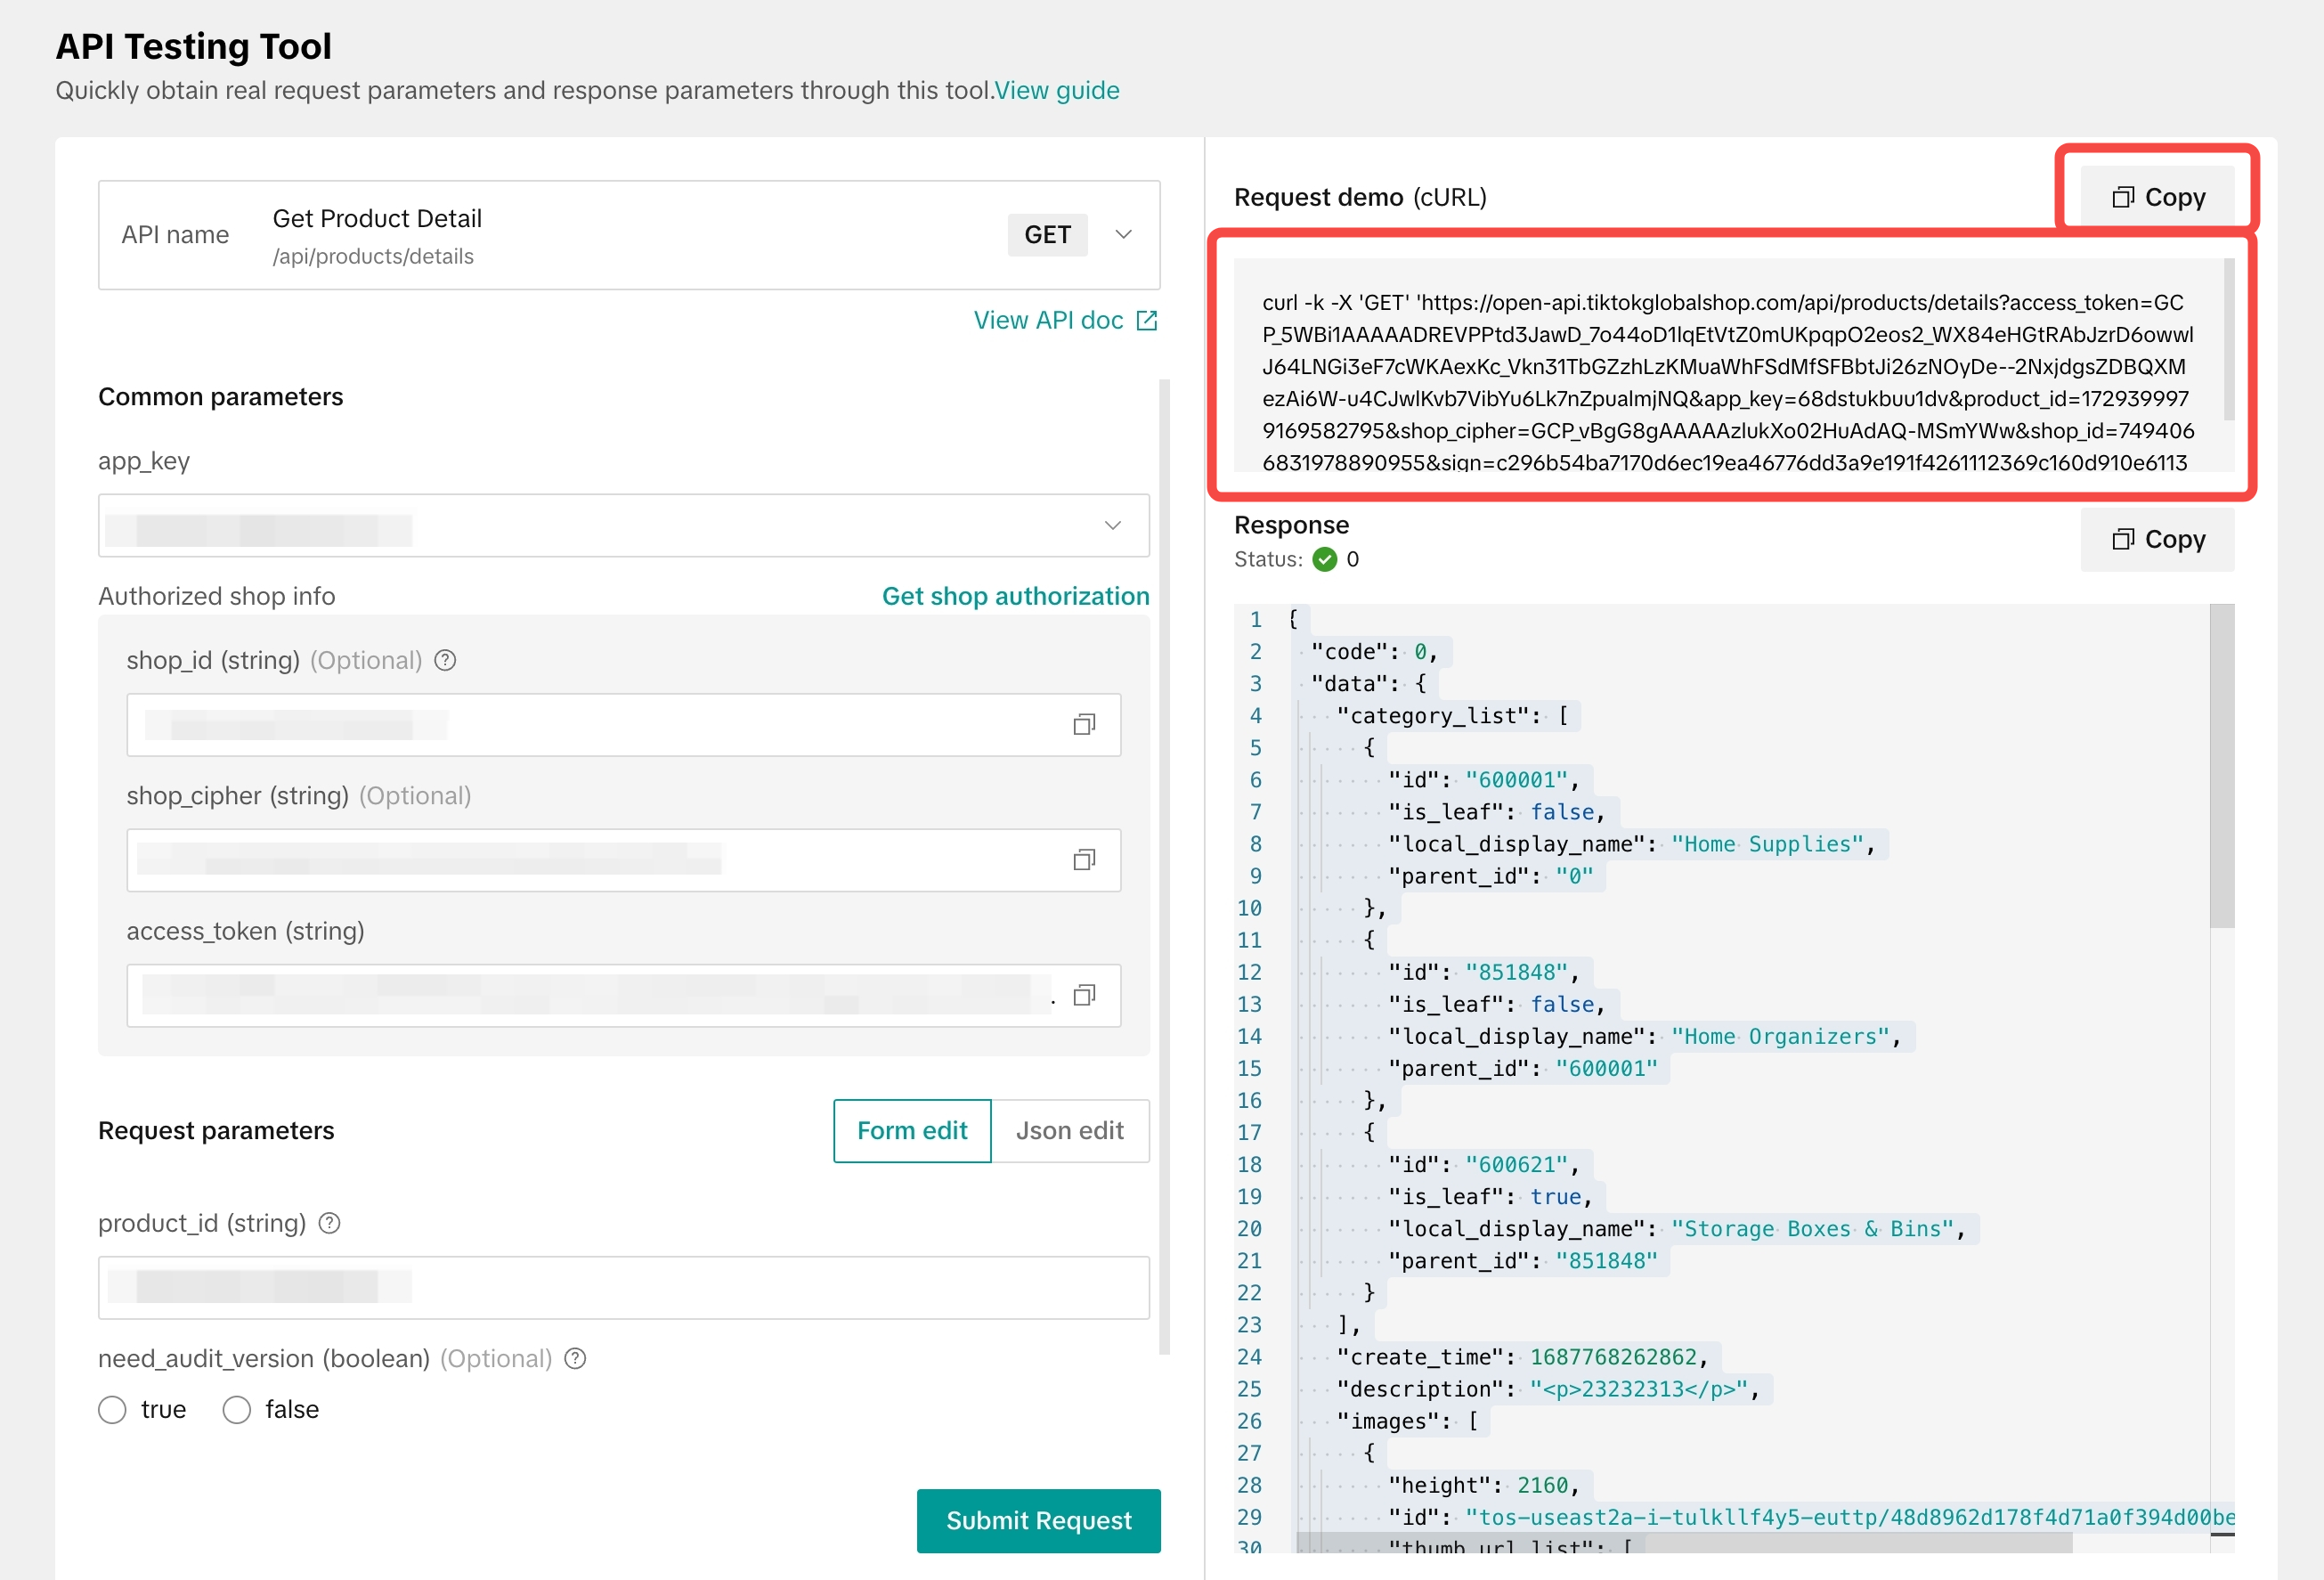Click Get shop authorization link
Viewport: 2324px width, 1580px height.
pos(1014,596)
